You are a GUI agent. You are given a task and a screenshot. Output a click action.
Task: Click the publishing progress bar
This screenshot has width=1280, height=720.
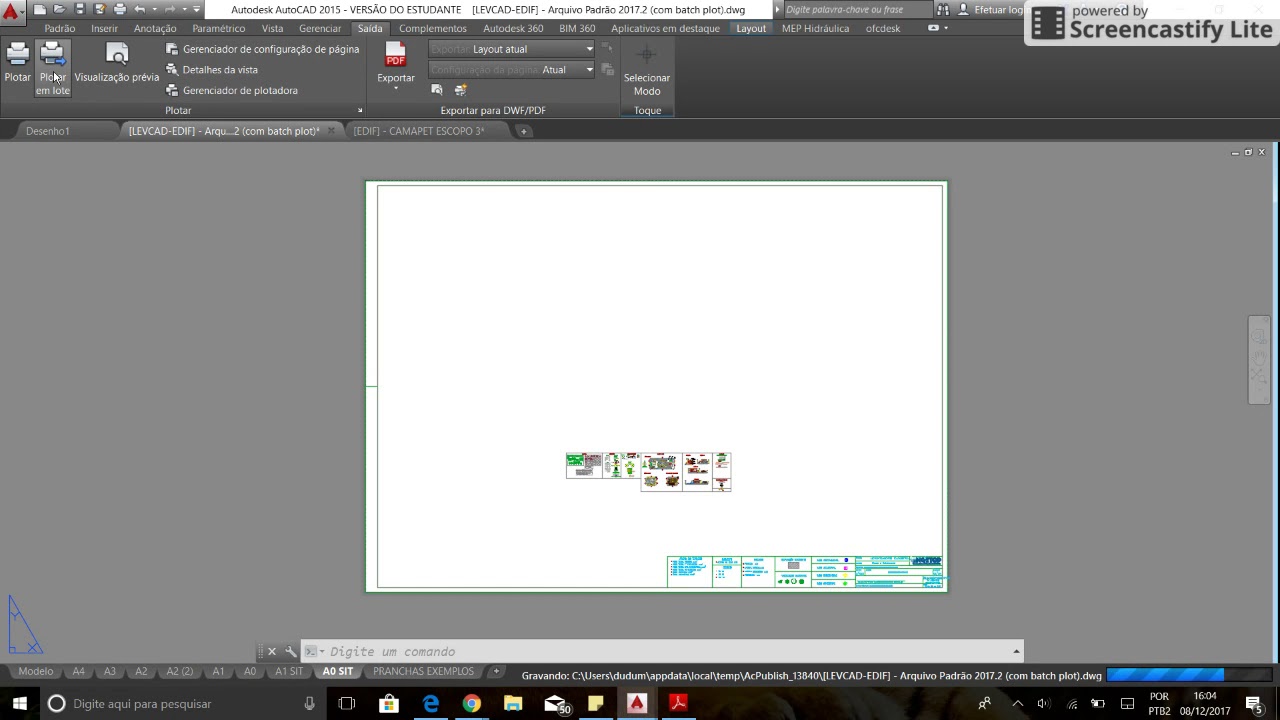tap(1187, 676)
